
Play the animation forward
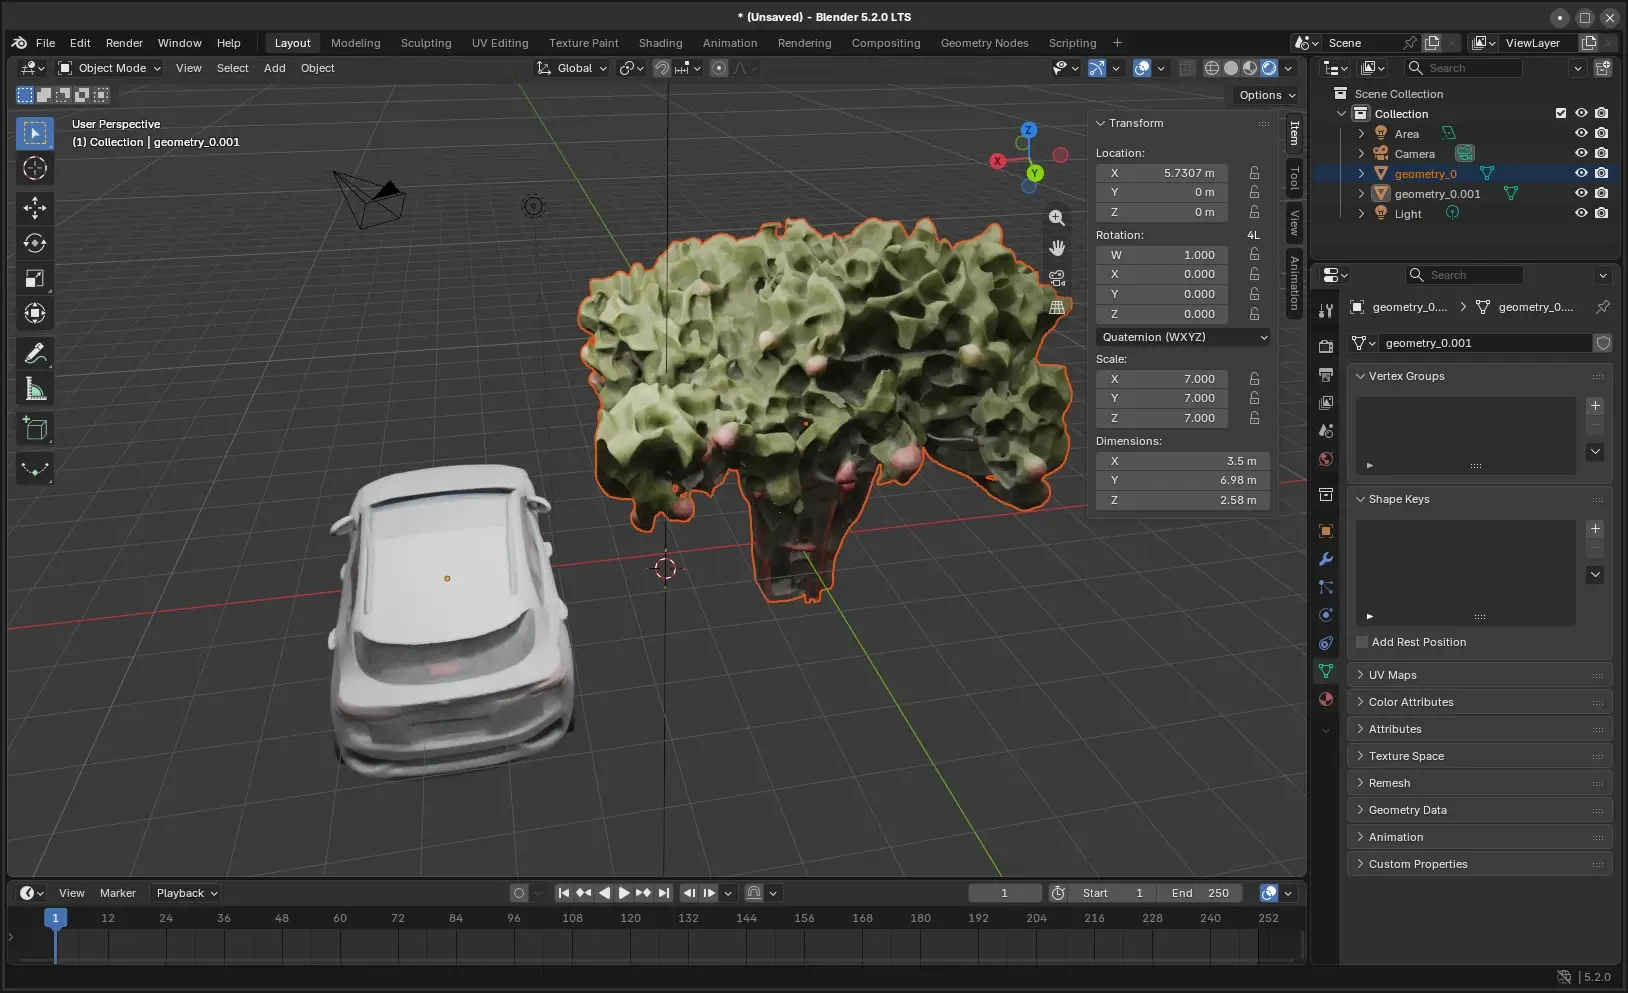623,893
